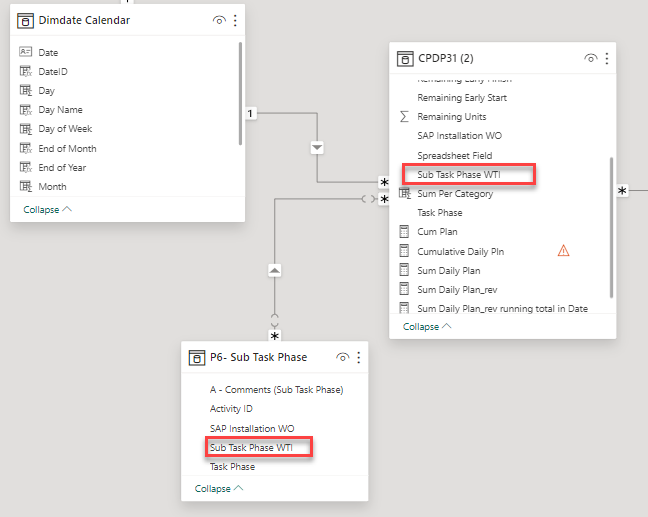Click the P6- Sub Task Phase table title
The image size is (648, 517).
(x=258, y=357)
